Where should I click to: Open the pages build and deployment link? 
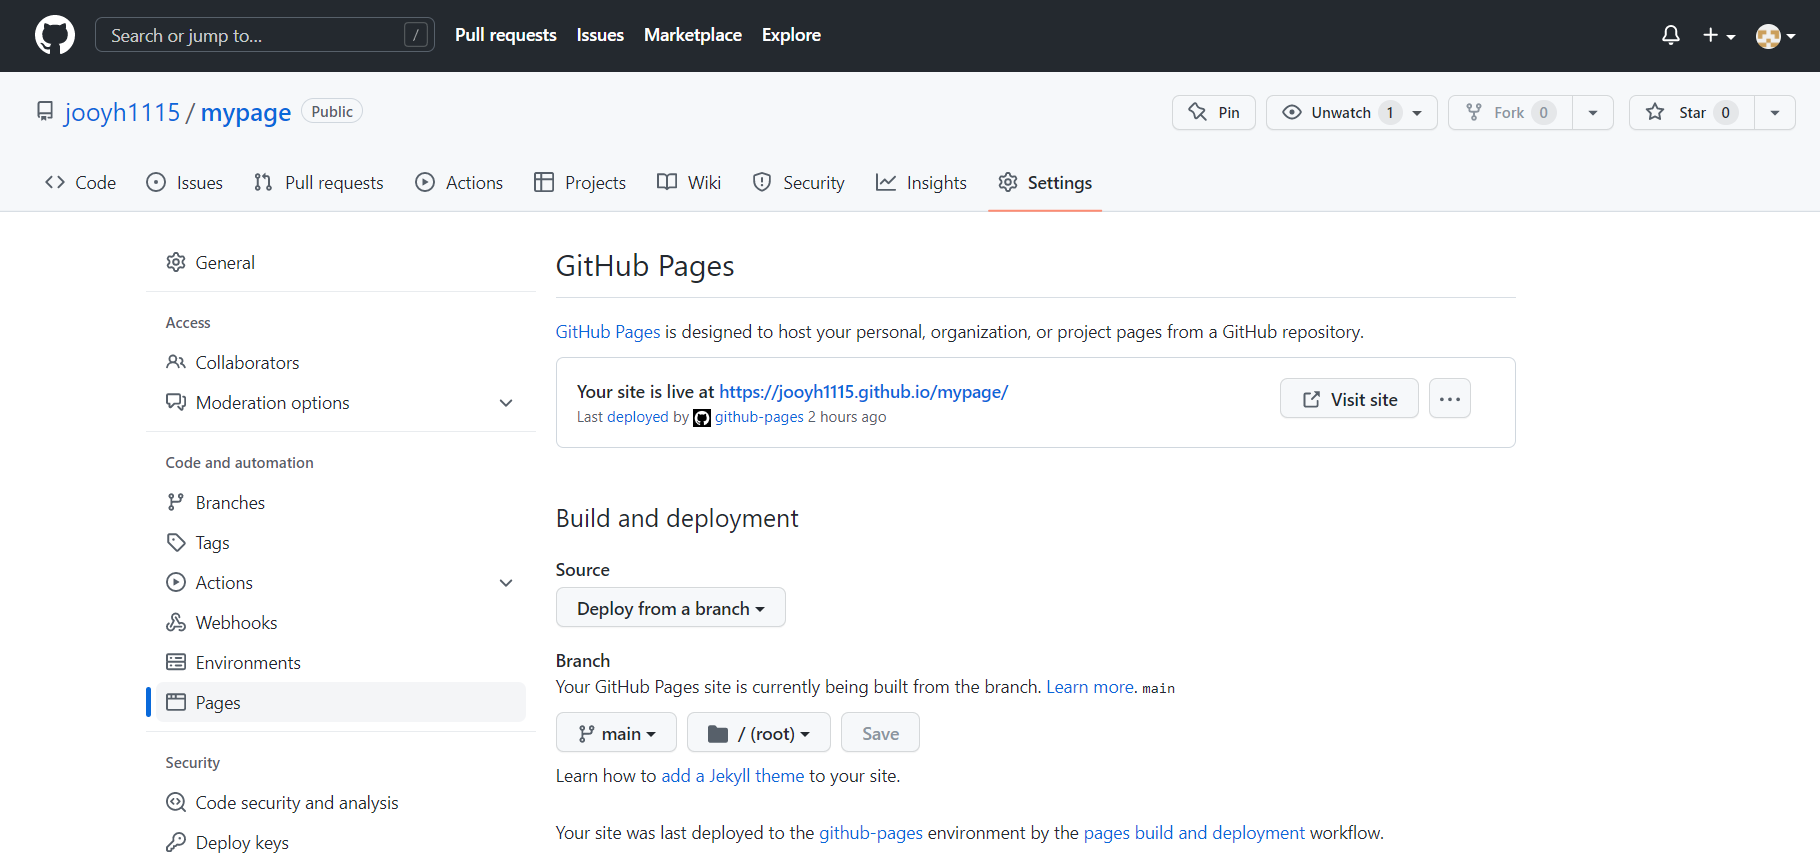[1194, 833]
